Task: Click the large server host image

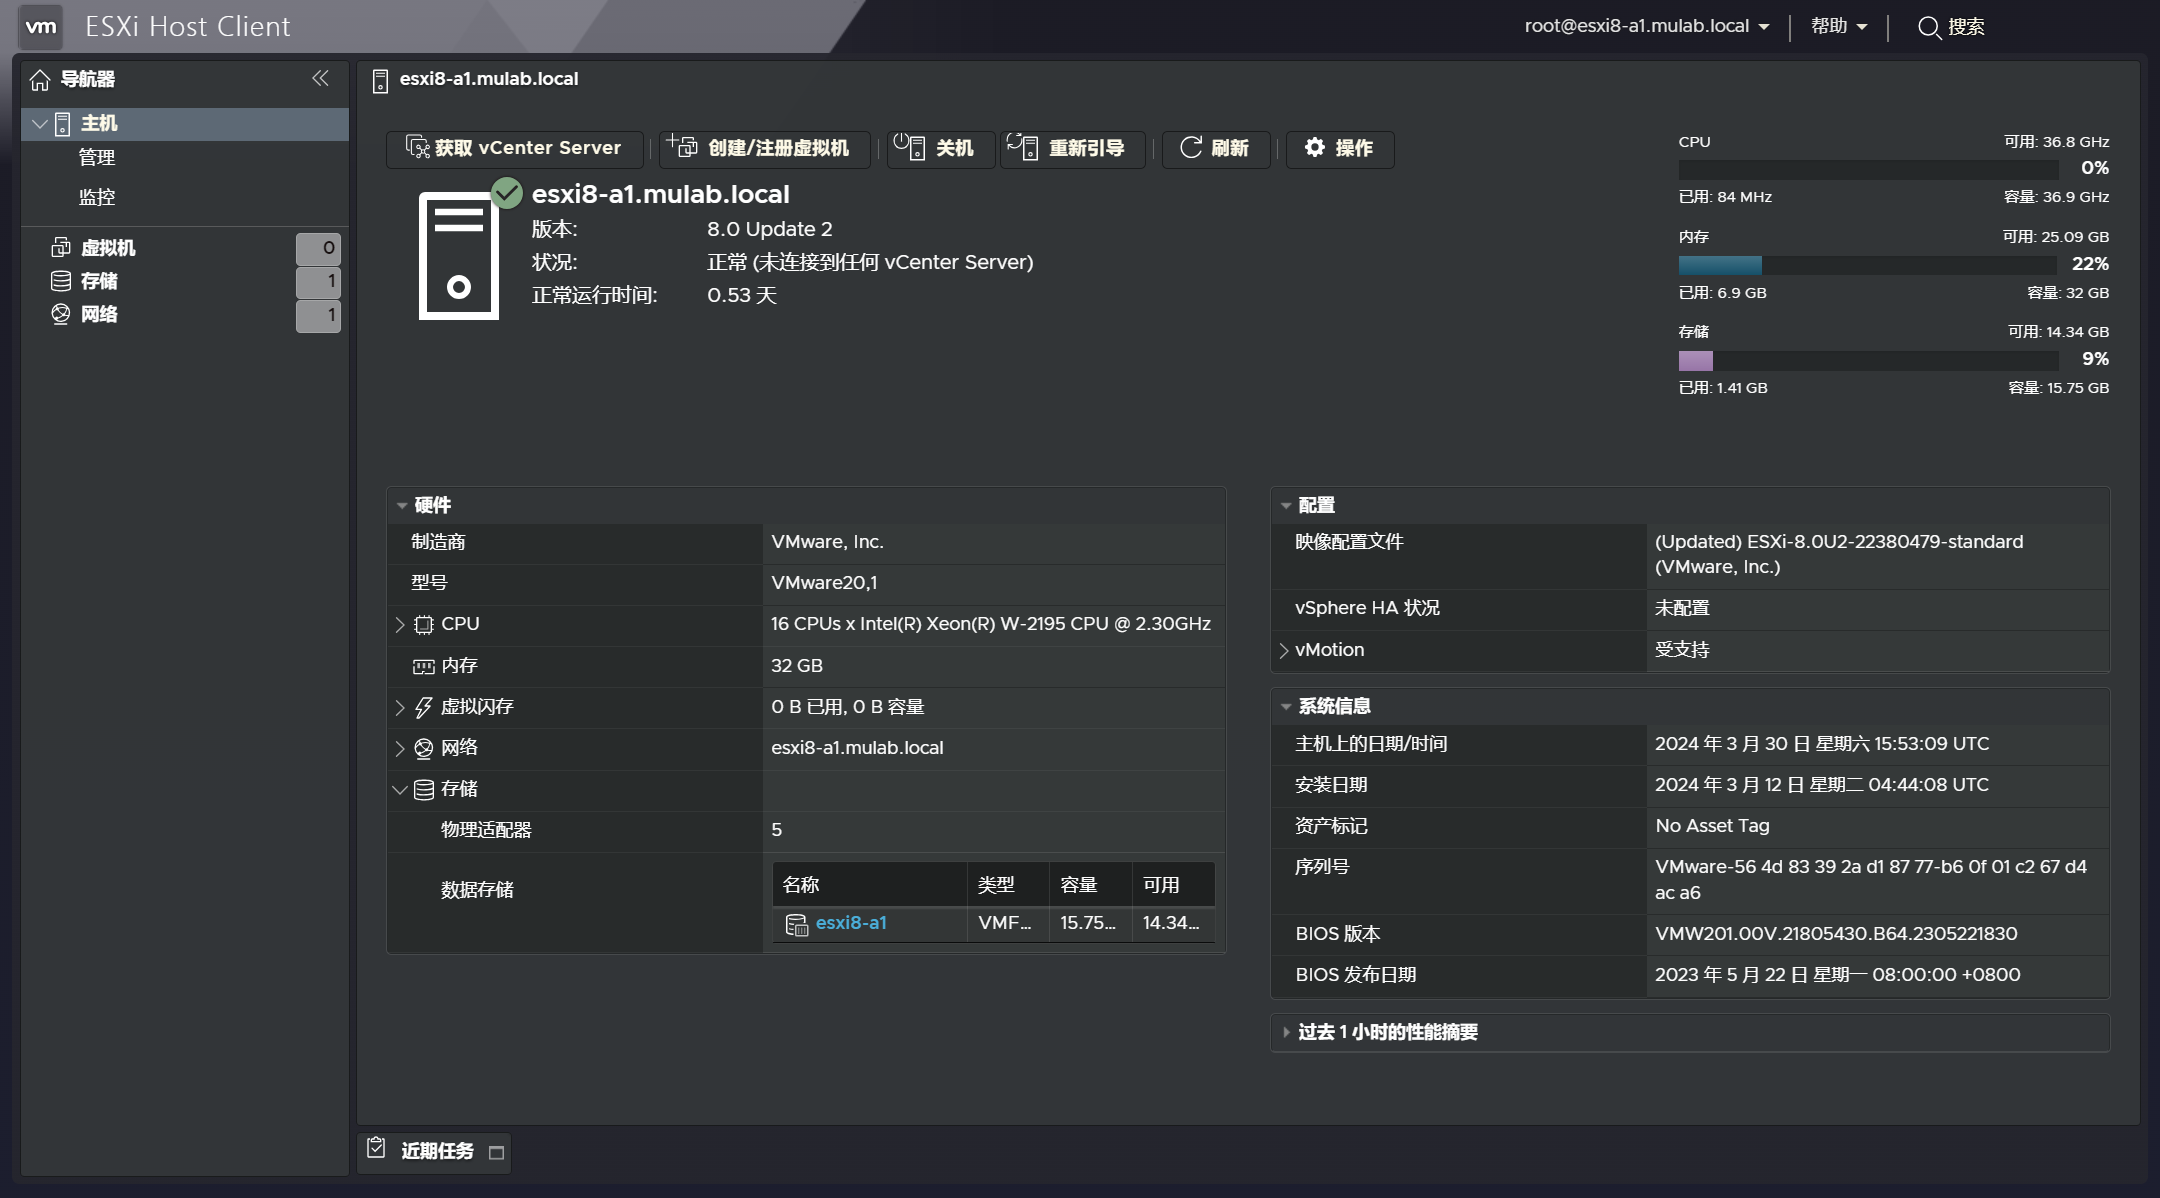Action: point(458,256)
